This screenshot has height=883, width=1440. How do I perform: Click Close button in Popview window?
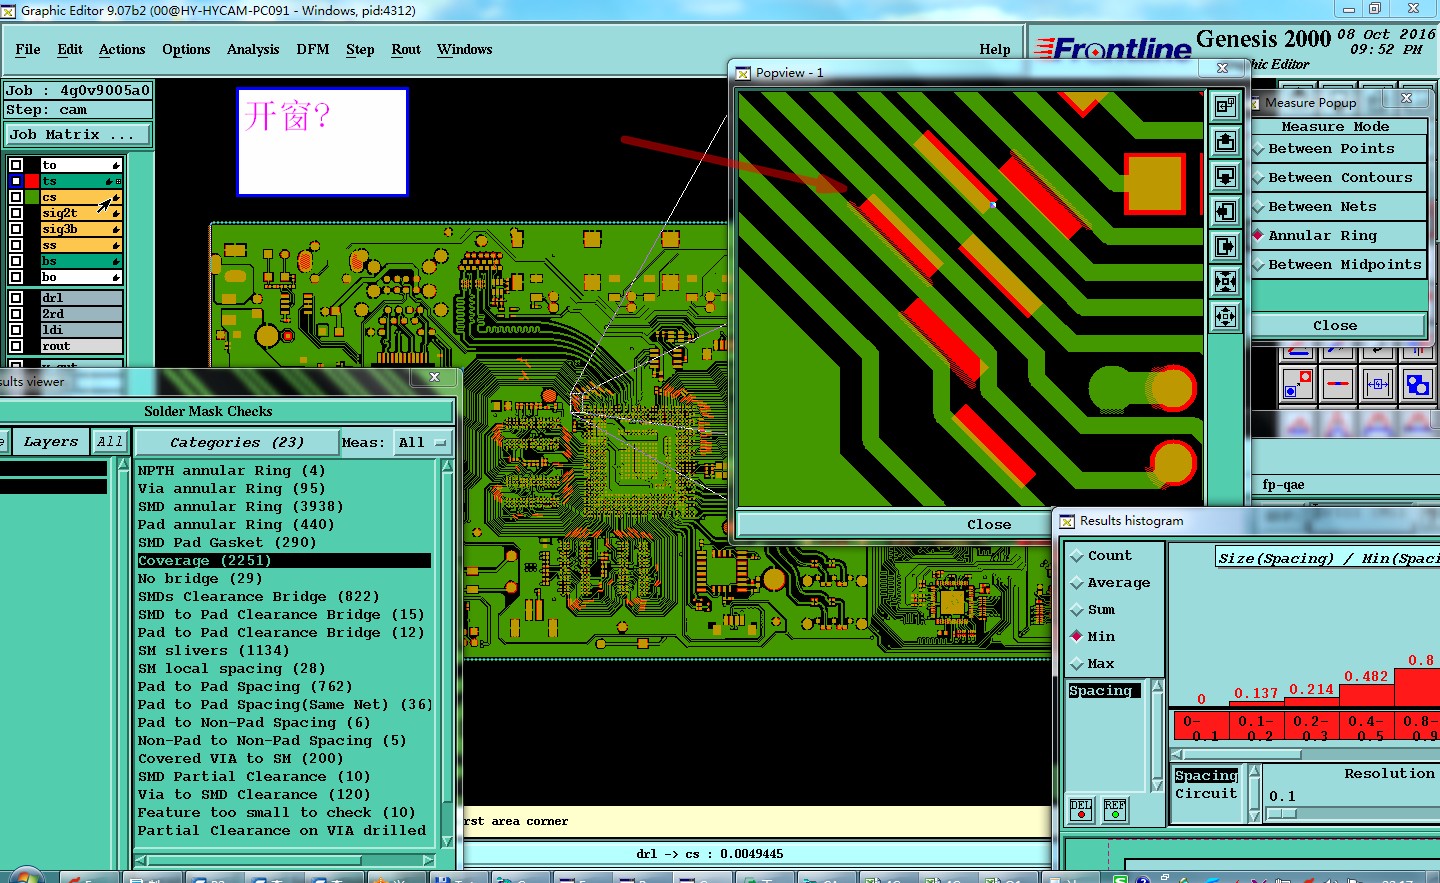pos(989,524)
